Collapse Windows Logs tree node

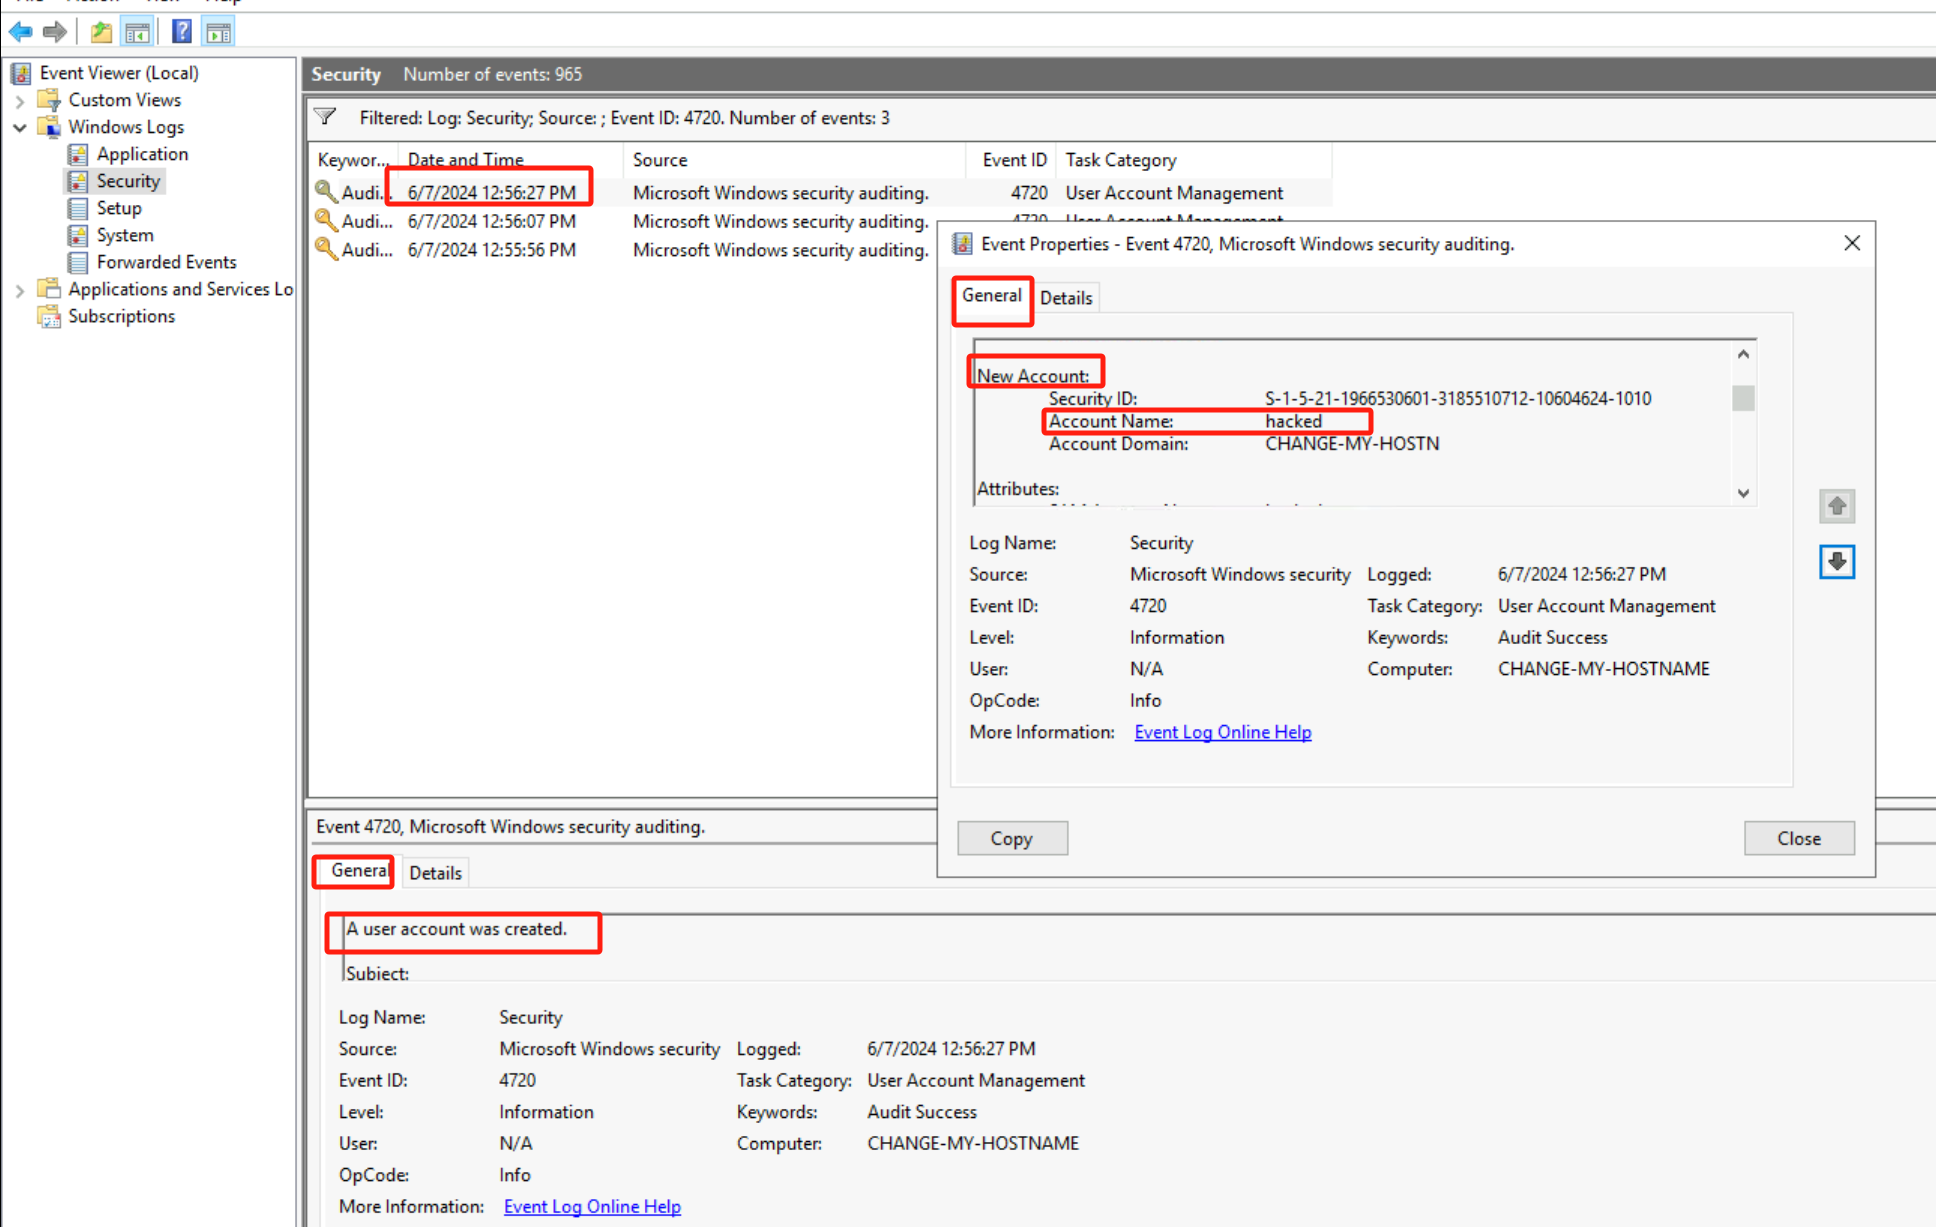point(20,127)
